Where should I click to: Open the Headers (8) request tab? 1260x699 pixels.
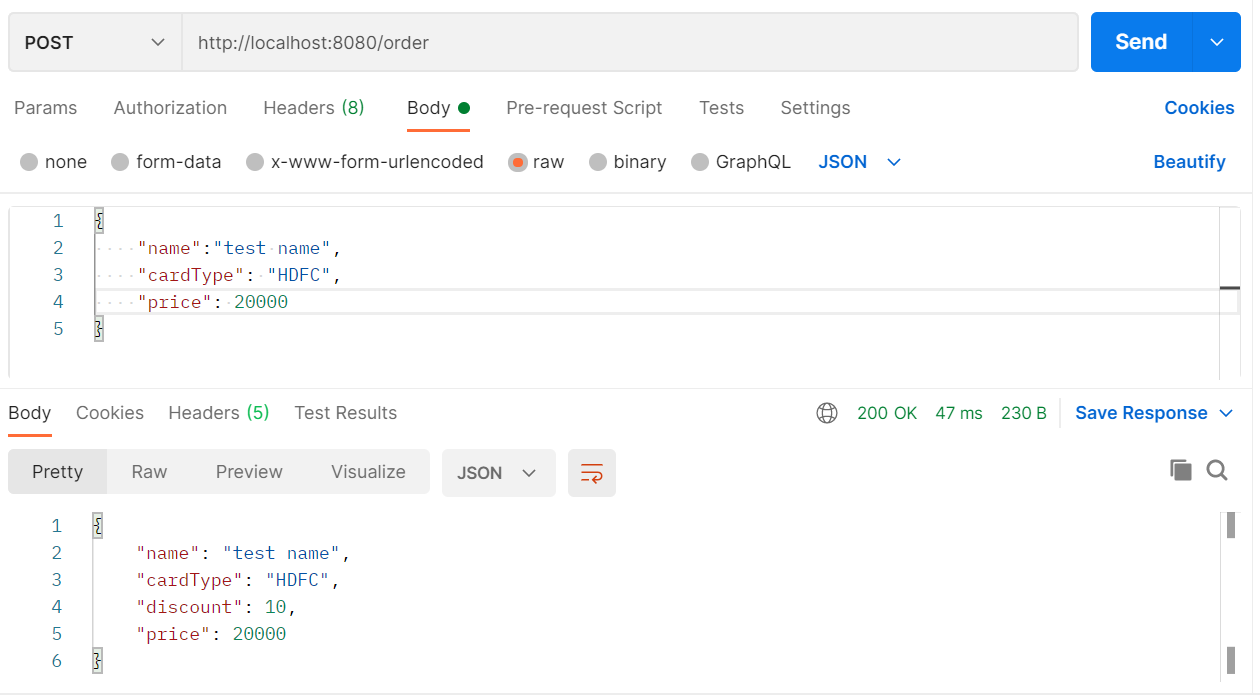313,107
